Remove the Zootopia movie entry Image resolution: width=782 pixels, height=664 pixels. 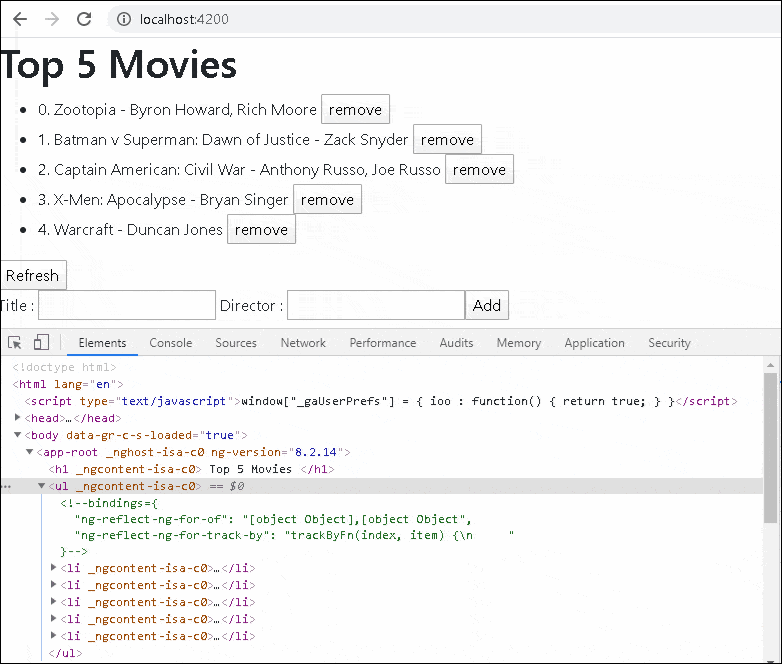(x=355, y=109)
